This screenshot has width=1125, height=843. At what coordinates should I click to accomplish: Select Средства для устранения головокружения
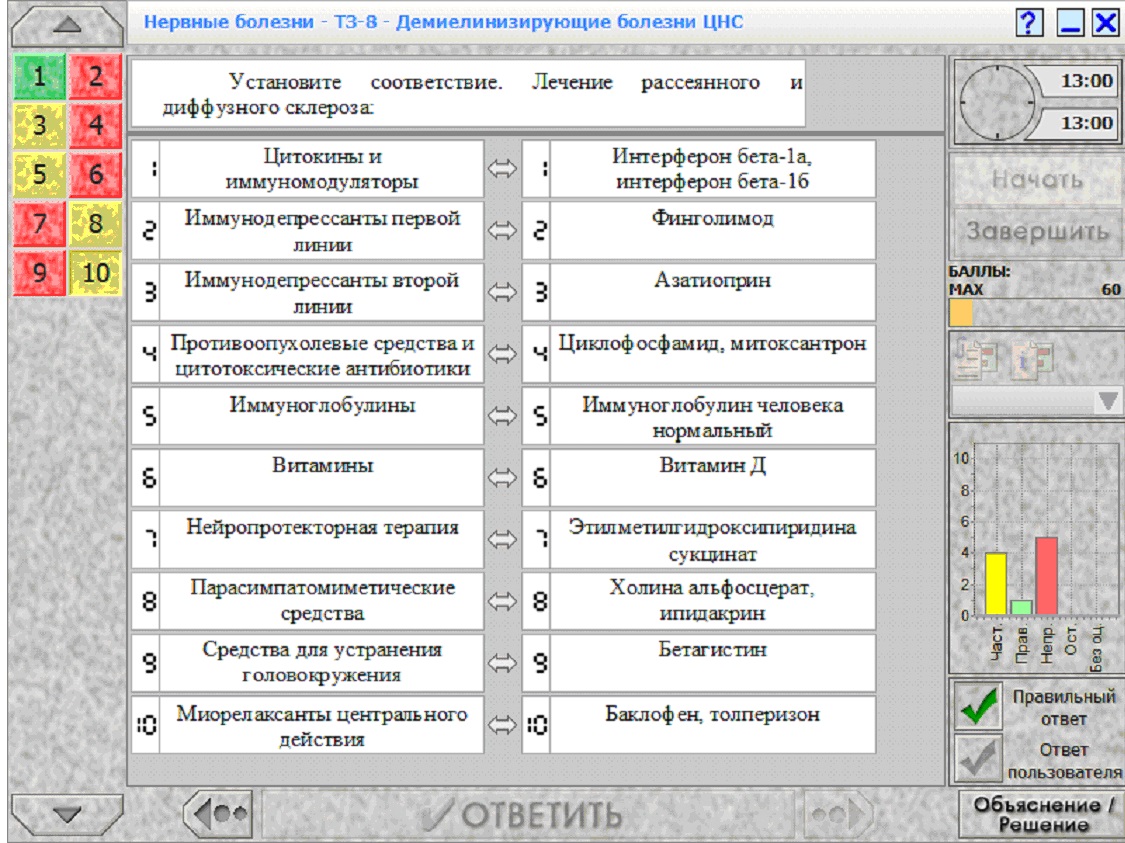coord(321,663)
